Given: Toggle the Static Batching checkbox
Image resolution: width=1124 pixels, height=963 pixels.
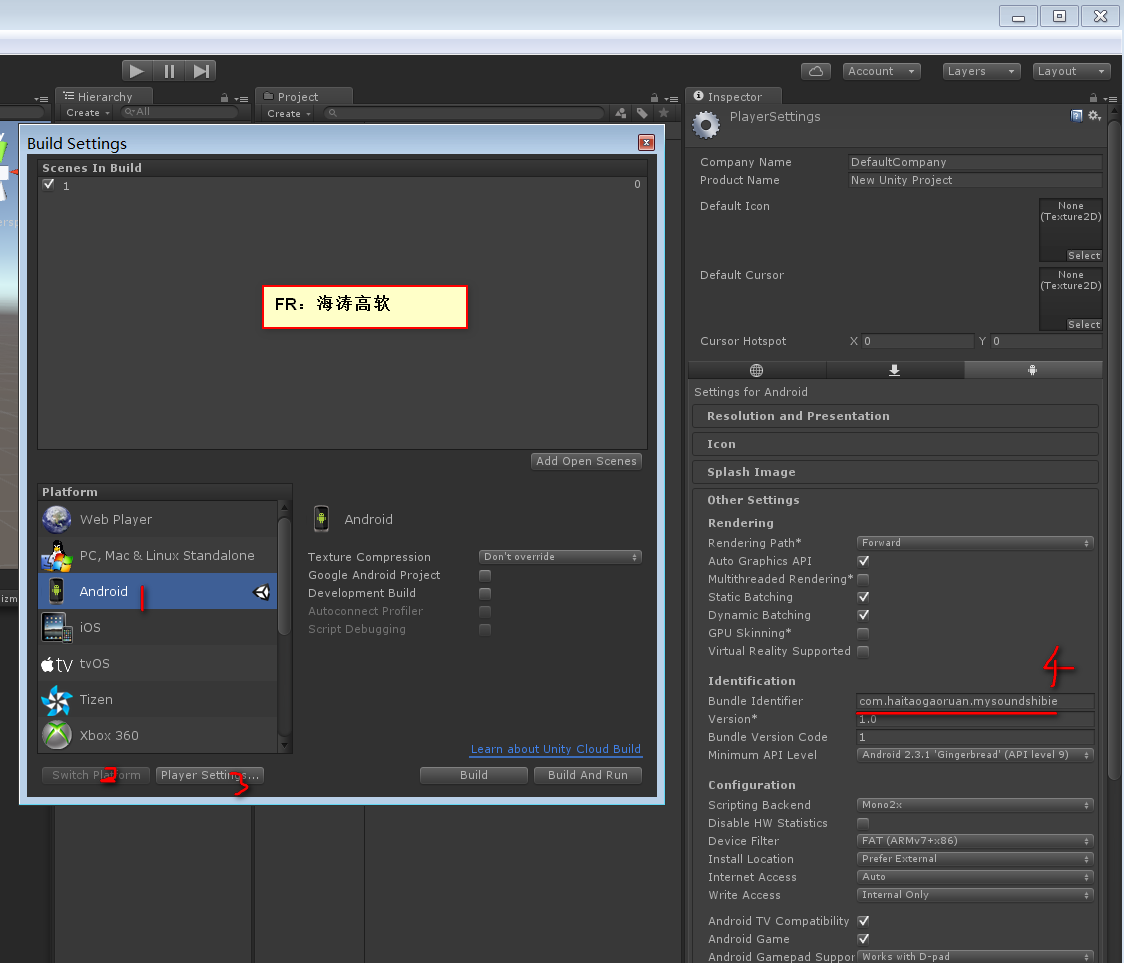Looking at the screenshot, I should (863, 597).
